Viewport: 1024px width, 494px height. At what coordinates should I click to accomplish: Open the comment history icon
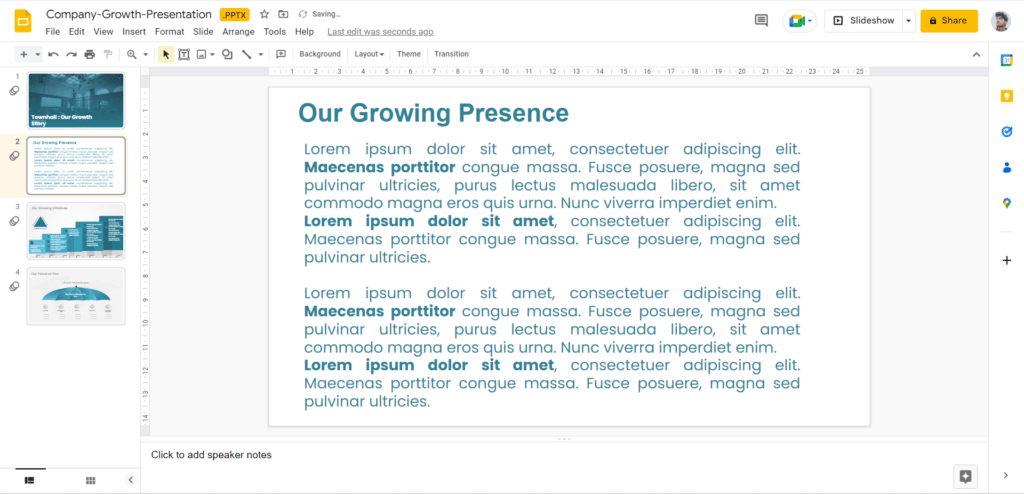(x=761, y=21)
